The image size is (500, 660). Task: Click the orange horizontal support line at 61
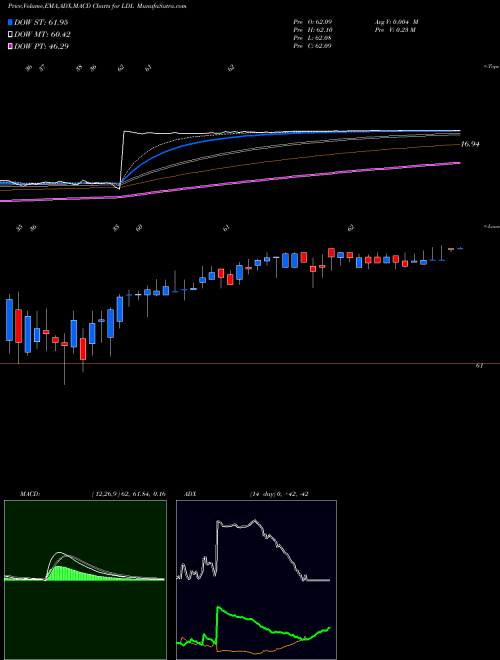point(250,363)
